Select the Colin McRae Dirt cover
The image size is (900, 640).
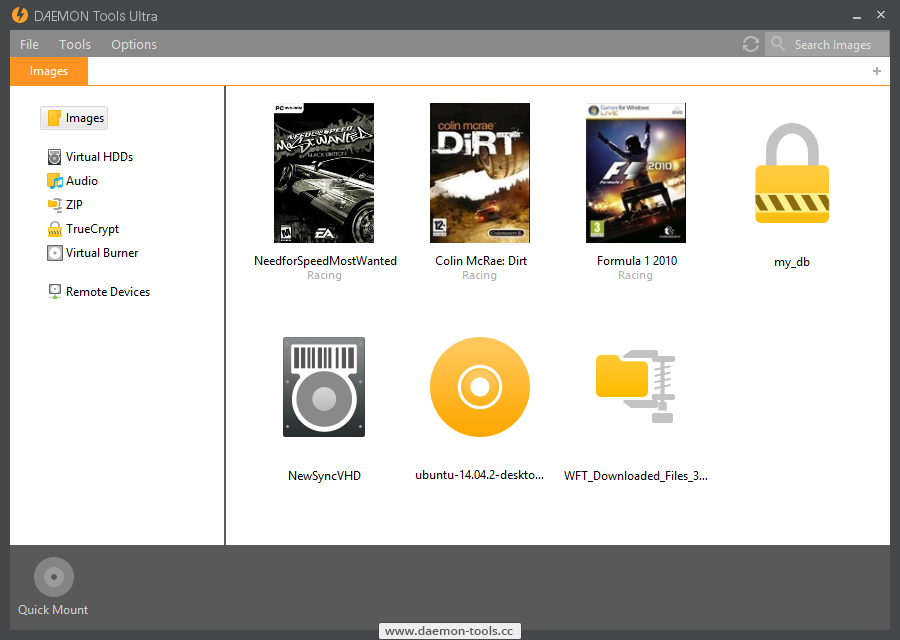pos(480,173)
